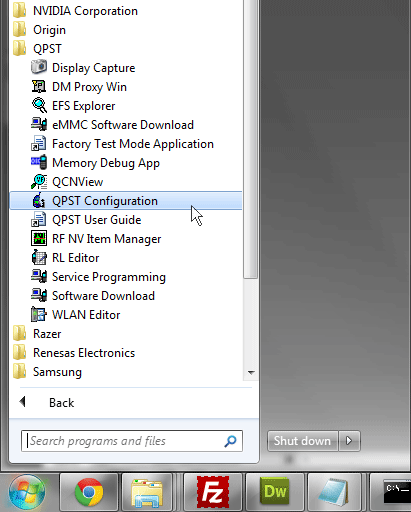Launch DM Proxy Win via its icon
Viewport: 411px width, 512px height.
tap(39, 87)
